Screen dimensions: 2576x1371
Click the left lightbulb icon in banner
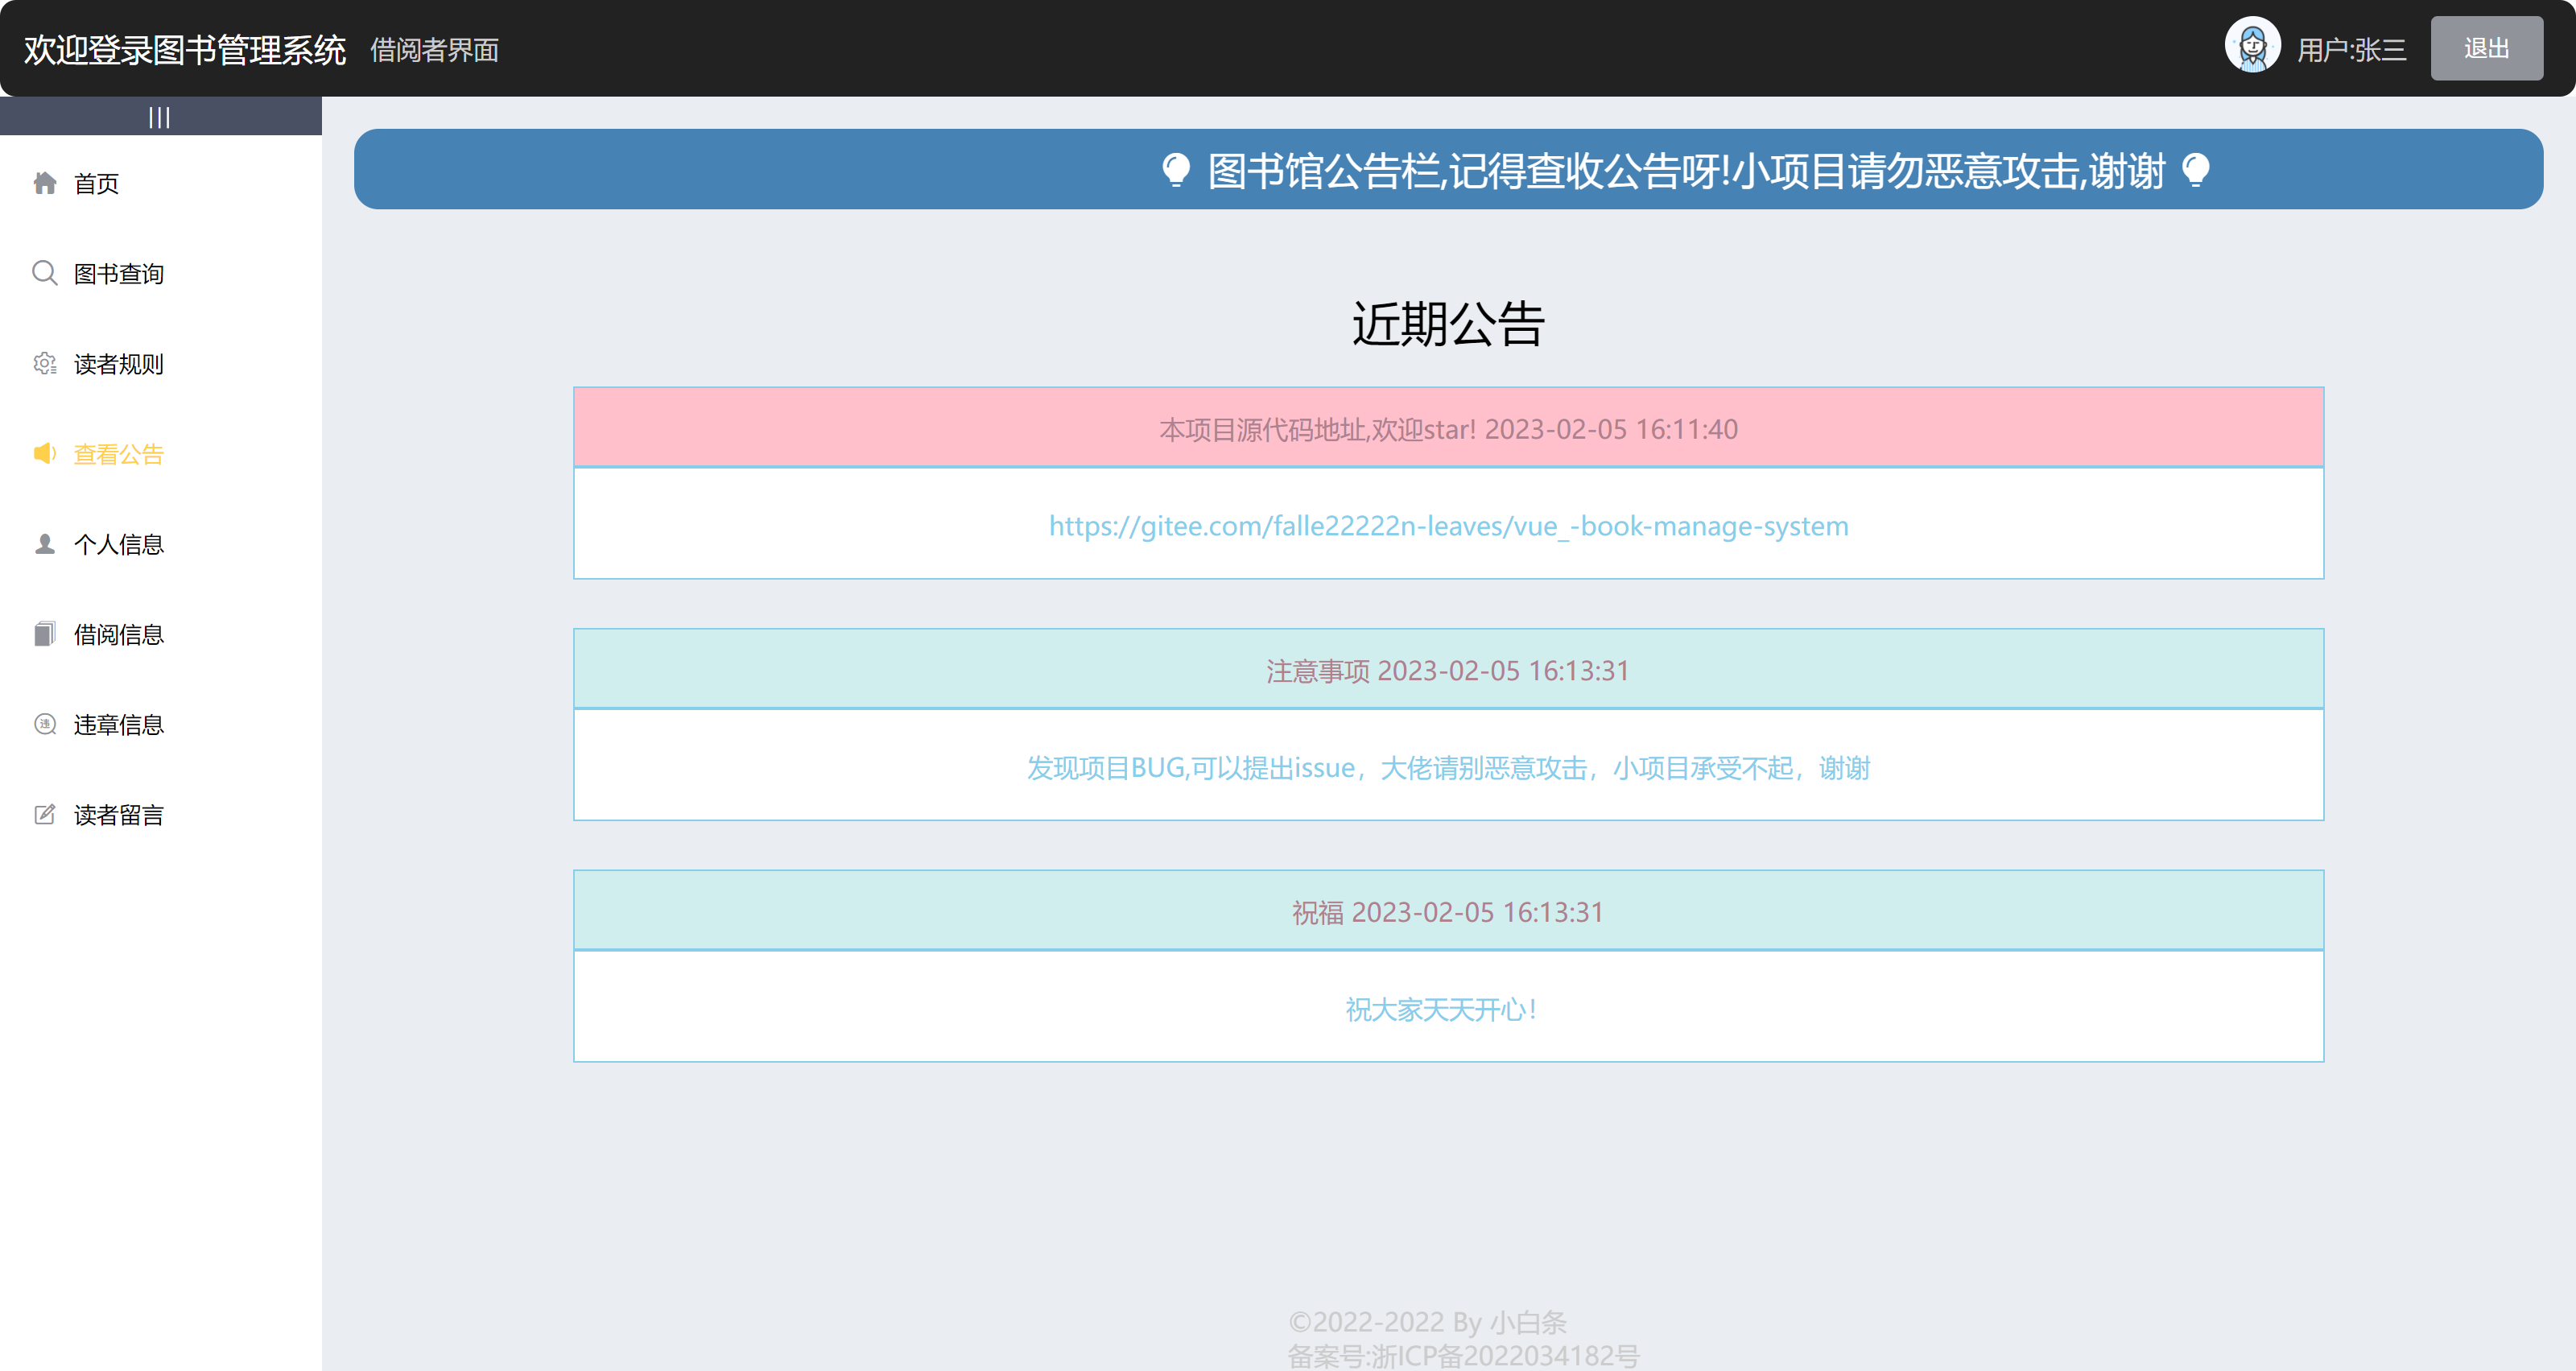[x=1176, y=170]
